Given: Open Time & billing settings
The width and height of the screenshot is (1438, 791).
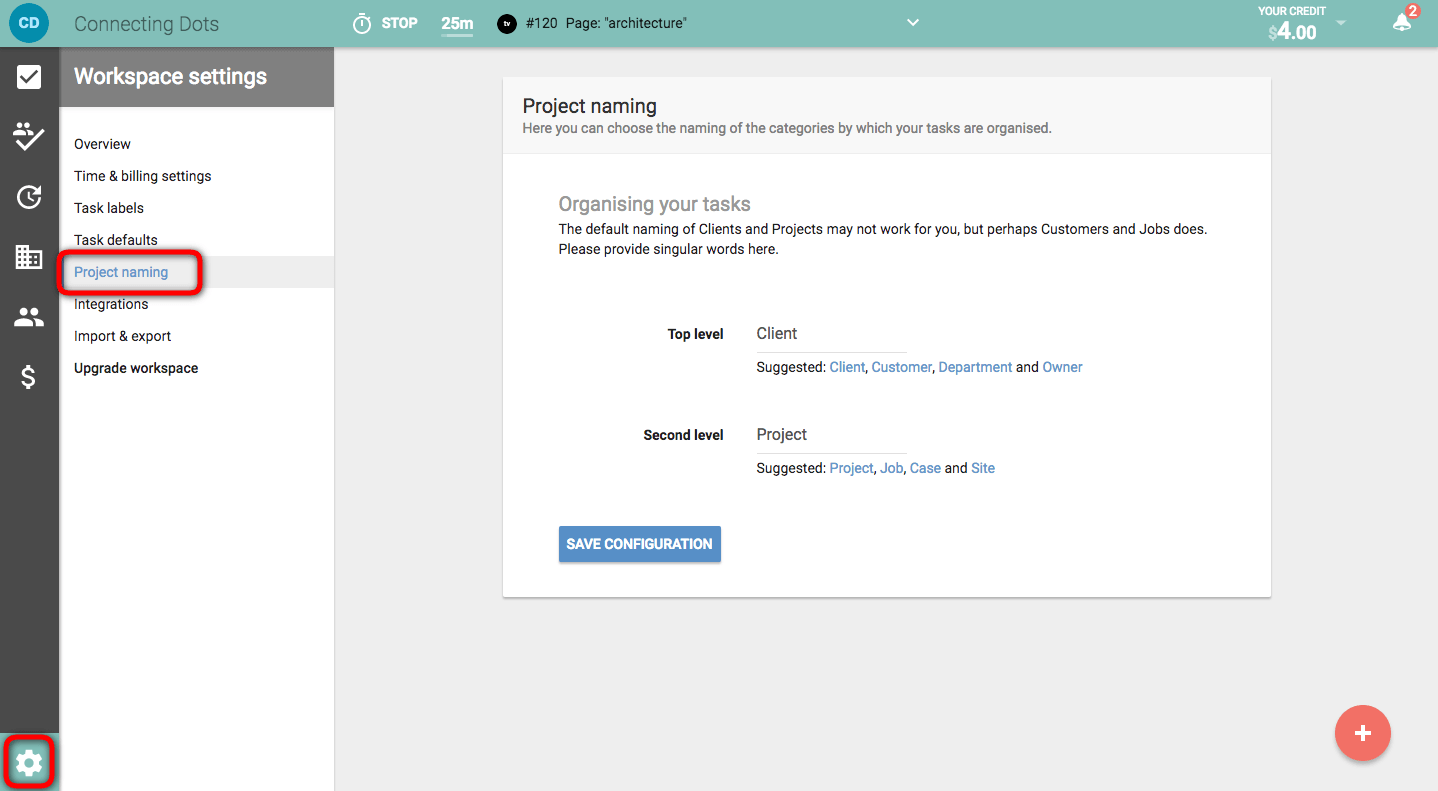Looking at the screenshot, I should 143,176.
